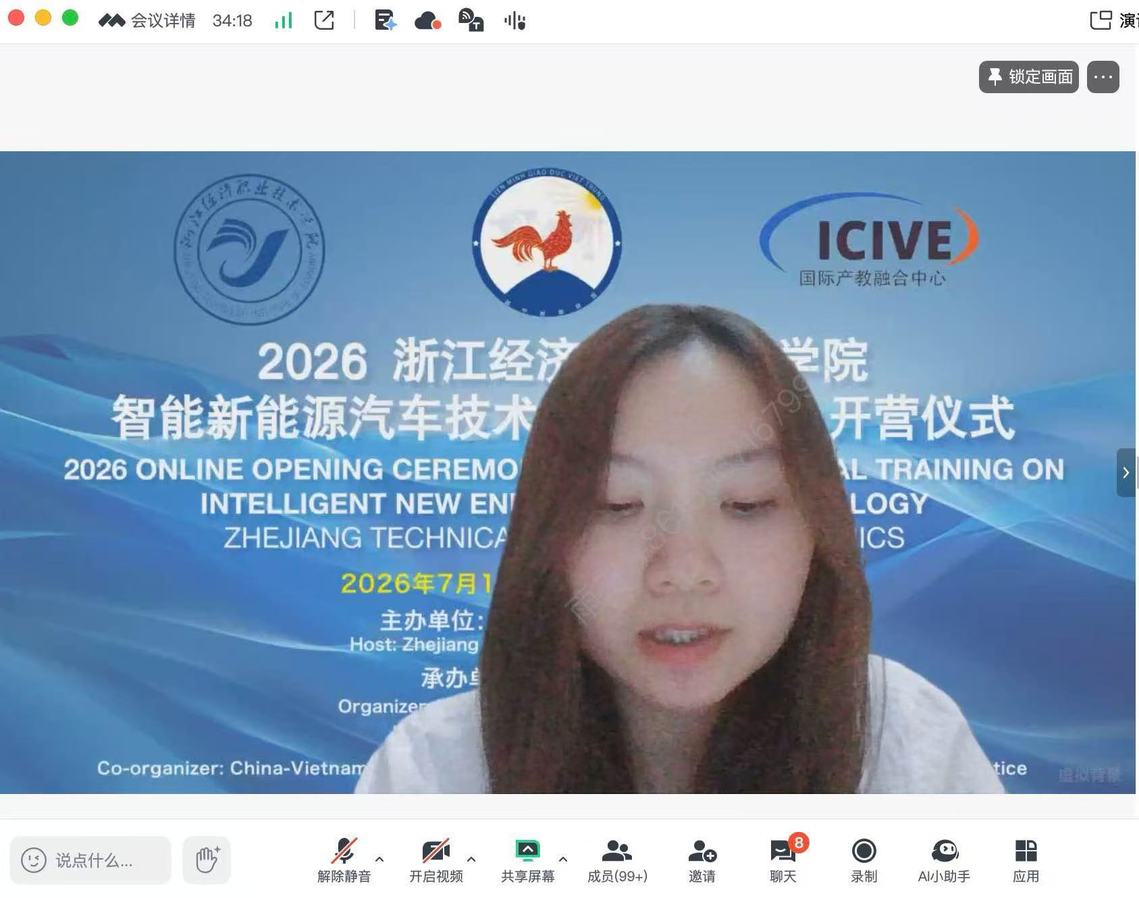Open the three-dot more options on video
The image size is (1139, 898).
click(x=1103, y=77)
